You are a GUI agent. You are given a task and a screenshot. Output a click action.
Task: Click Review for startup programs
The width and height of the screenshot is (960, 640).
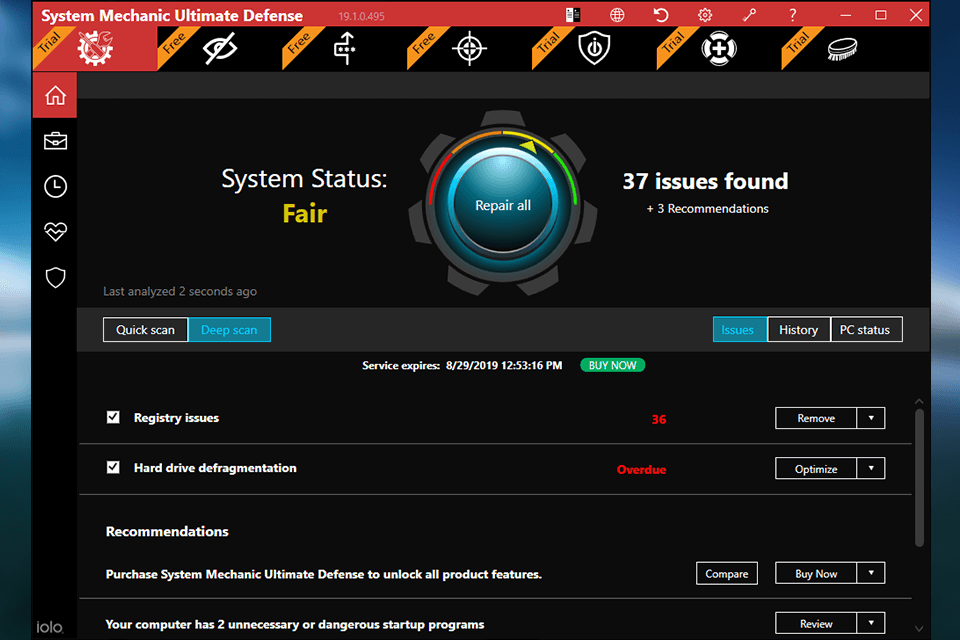[816, 623]
